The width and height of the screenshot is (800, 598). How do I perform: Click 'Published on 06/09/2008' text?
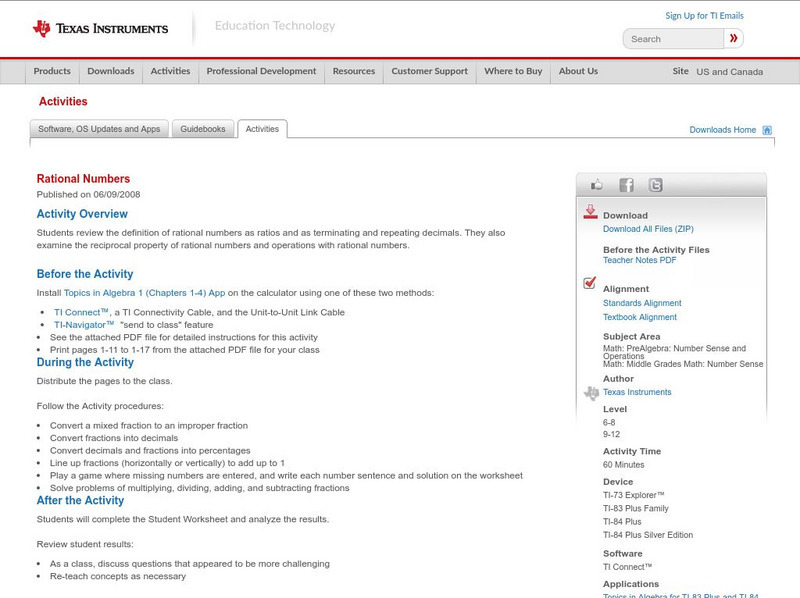pos(88,194)
